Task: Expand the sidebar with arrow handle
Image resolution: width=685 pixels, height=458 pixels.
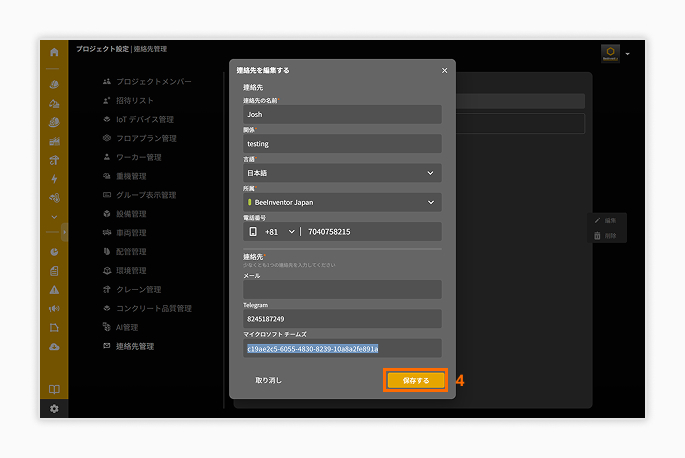Action: [x=64, y=232]
